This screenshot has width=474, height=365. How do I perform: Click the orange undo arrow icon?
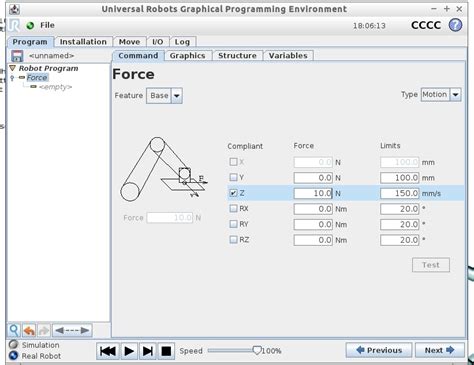point(29,330)
